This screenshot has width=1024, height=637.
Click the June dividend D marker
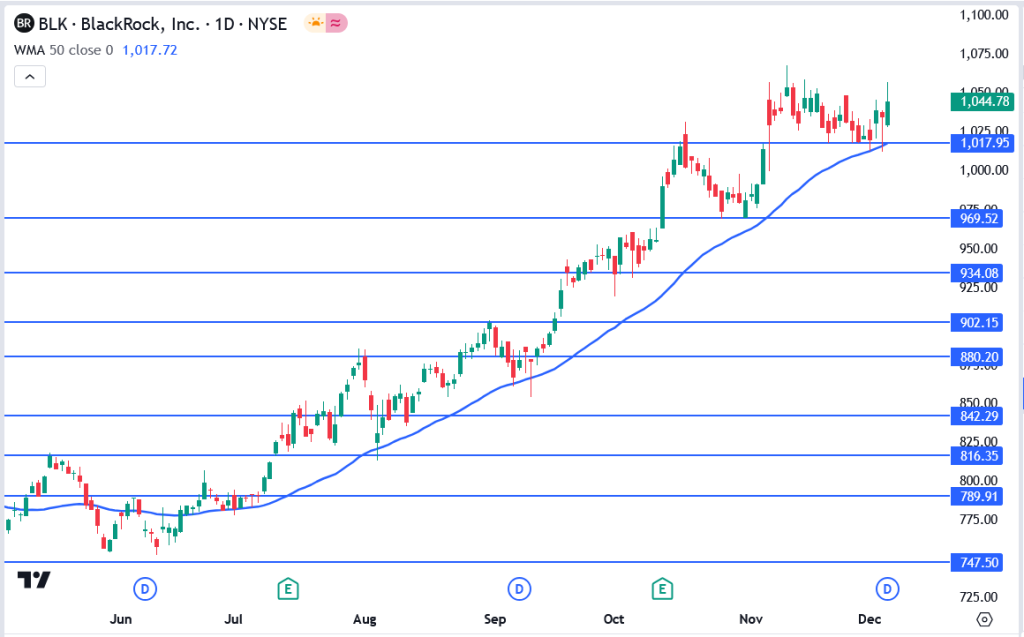tap(146, 588)
